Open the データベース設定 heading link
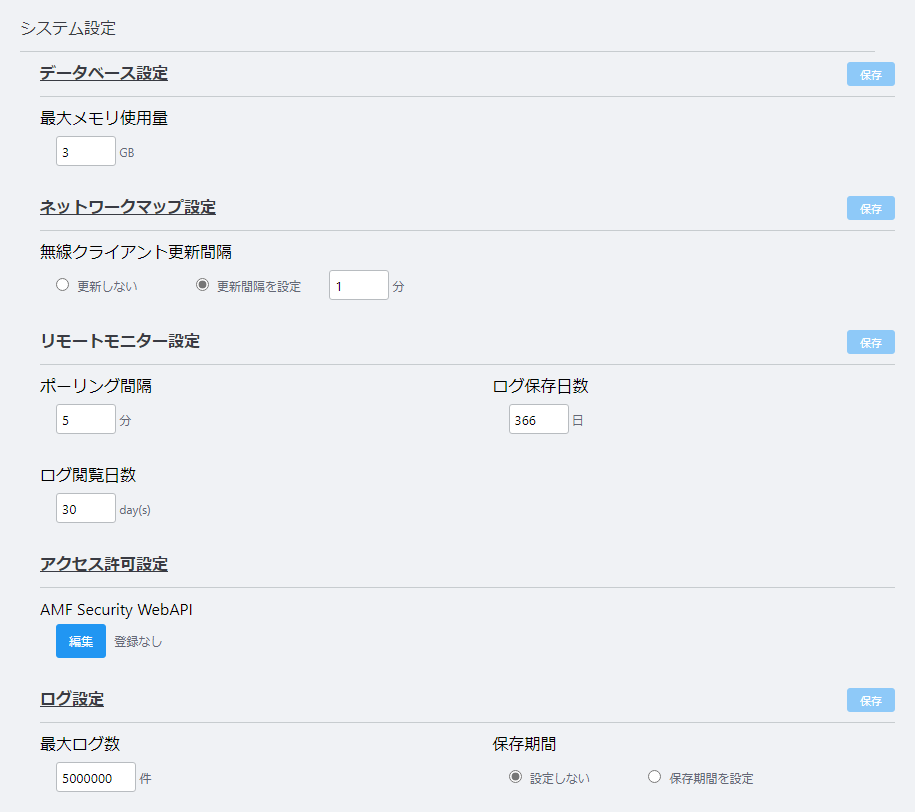Screen dimensions: 915x812 (104, 74)
